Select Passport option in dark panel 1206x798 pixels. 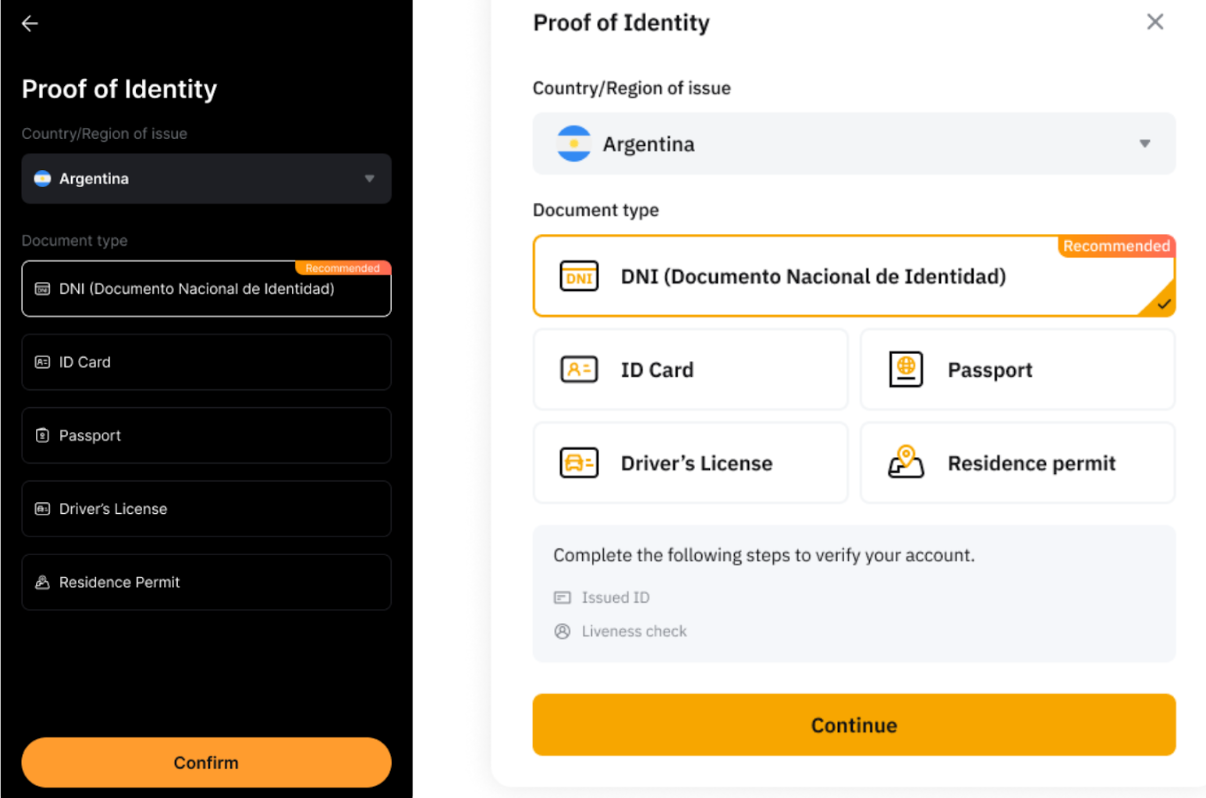pyautogui.click(x=206, y=435)
